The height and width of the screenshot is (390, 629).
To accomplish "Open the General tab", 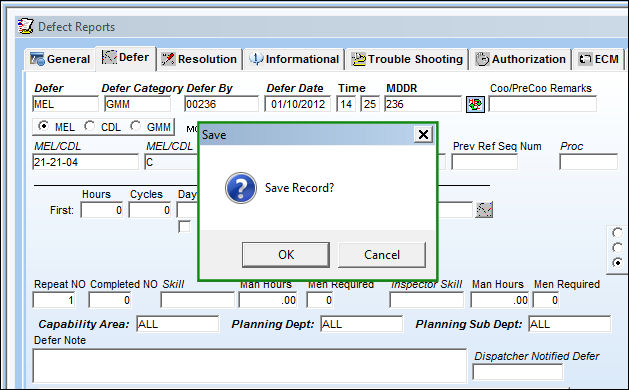I will [60, 59].
